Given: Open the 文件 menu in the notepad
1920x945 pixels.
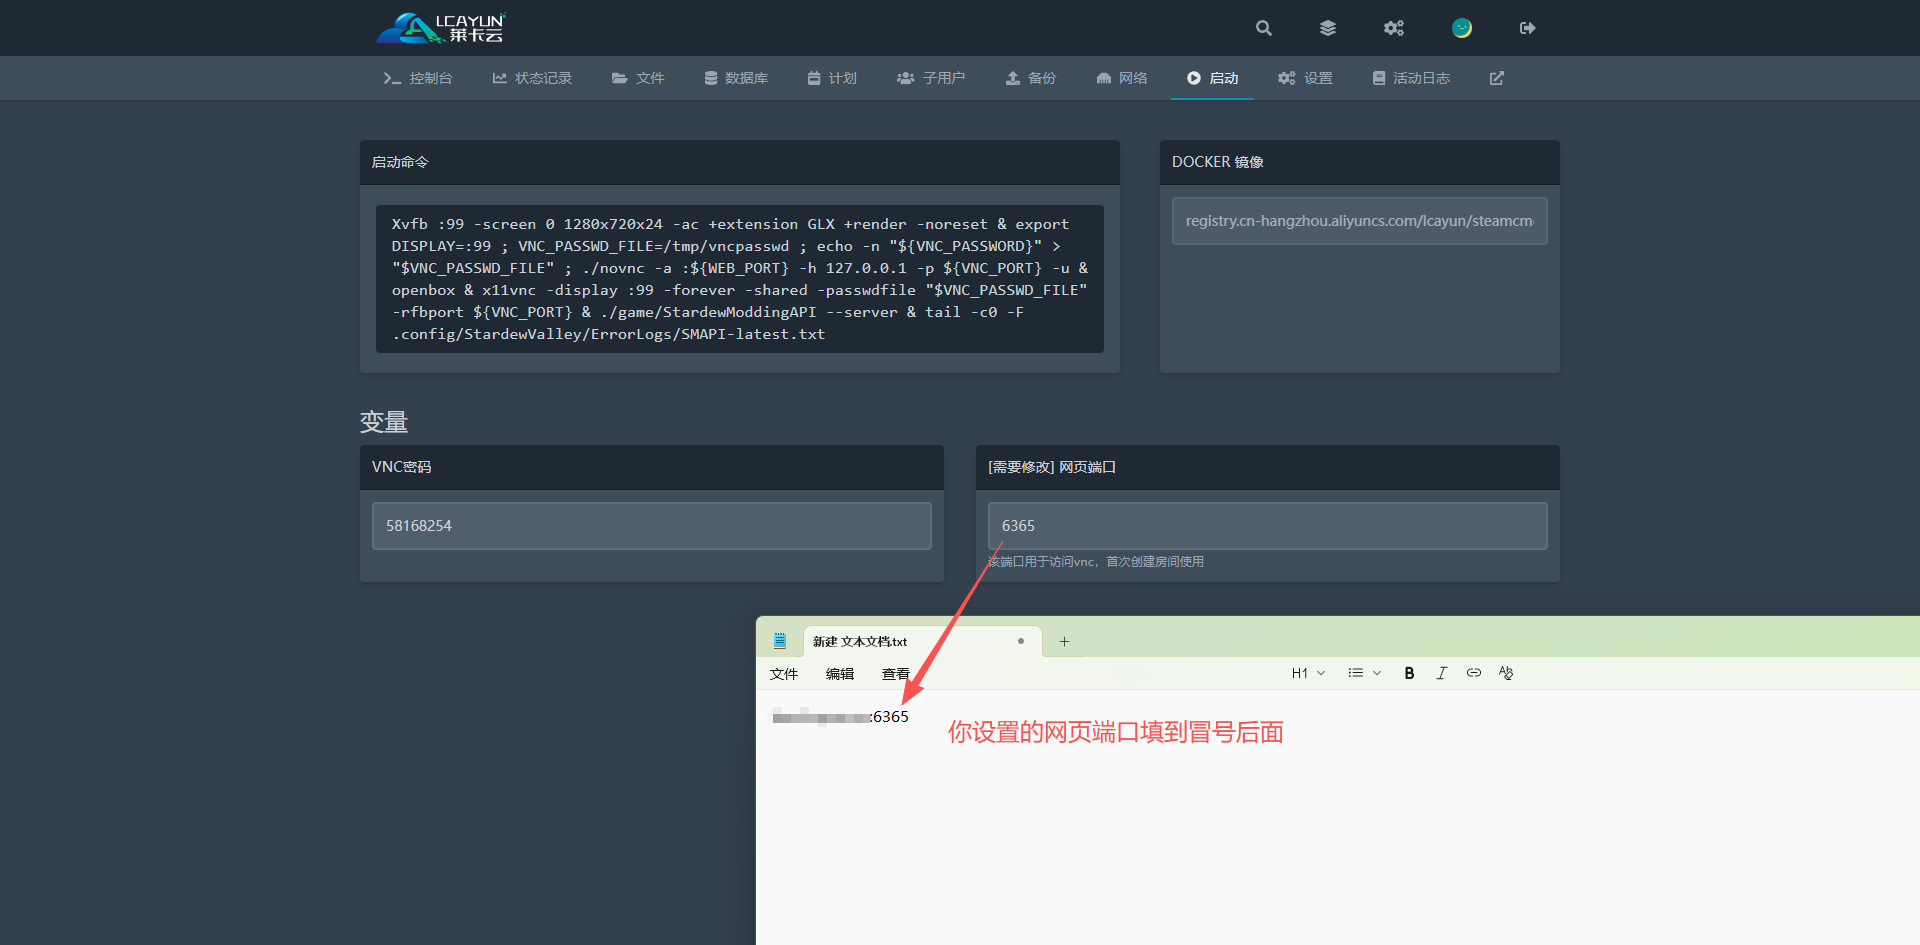Looking at the screenshot, I should tap(784, 674).
